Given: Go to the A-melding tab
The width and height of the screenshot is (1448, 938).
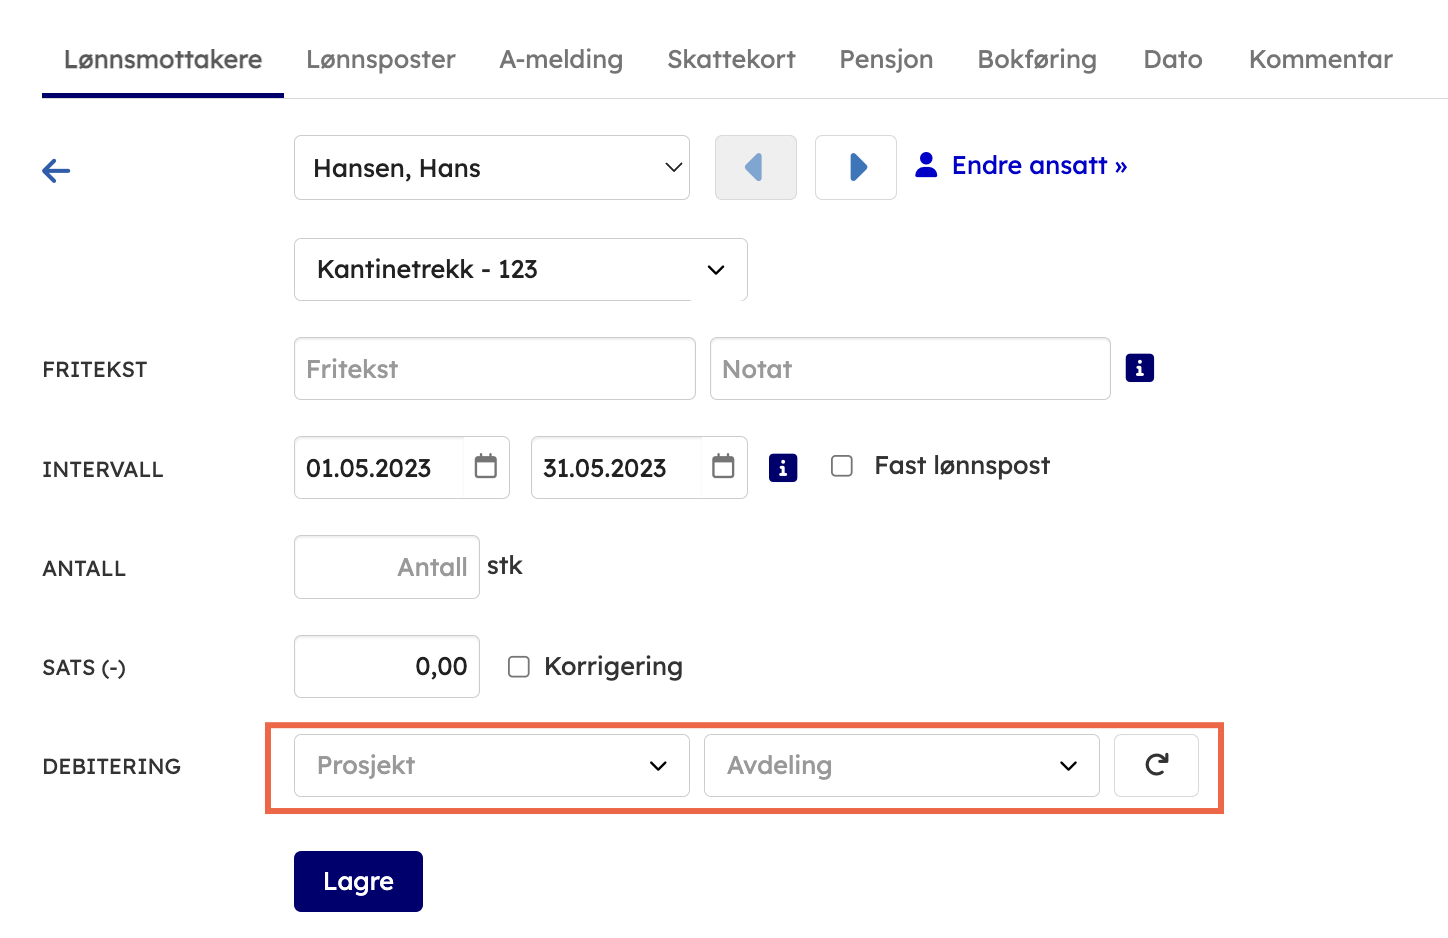Looking at the screenshot, I should (561, 60).
